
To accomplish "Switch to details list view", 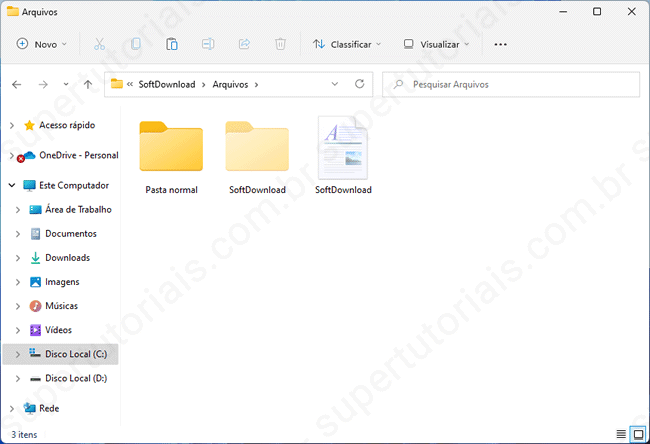I will (621, 434).
